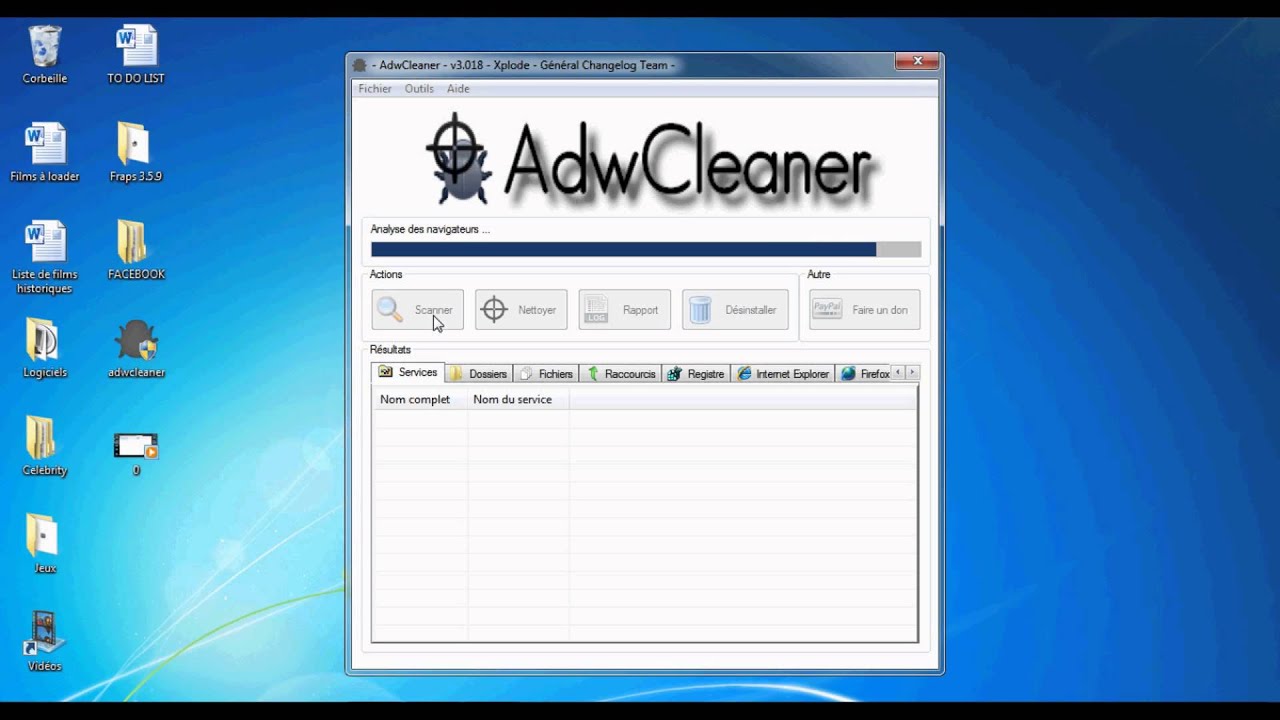This screenshot has height=720, width=1280.
Task: Click the Scanner button
Action: pyautogui.click(x=418, y=310)
